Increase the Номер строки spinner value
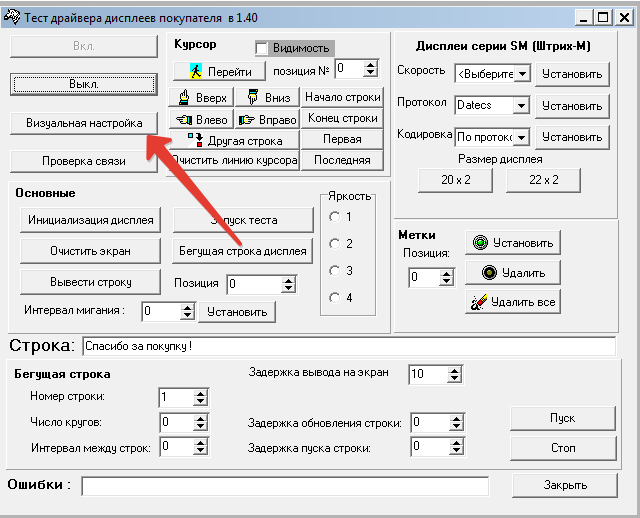 tap(200, 393)
